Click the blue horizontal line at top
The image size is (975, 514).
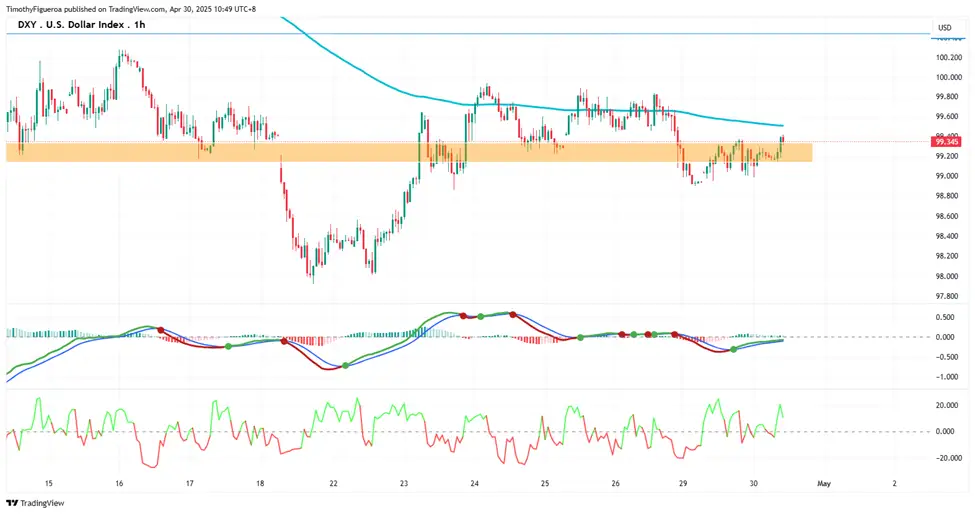tap(466, 34)
